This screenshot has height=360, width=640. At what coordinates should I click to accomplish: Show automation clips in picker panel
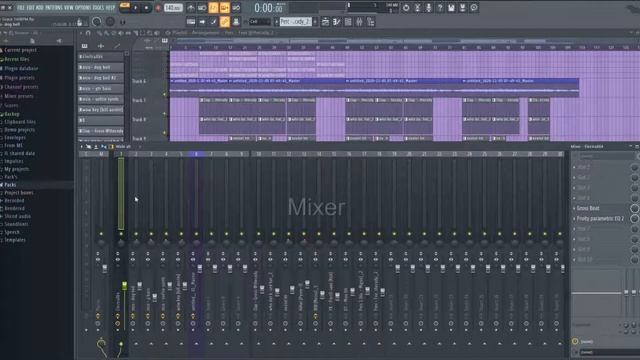click(x=117, y=46)
